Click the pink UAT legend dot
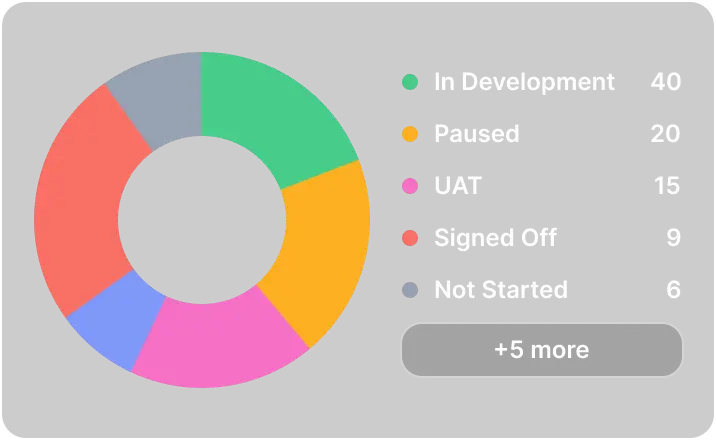The image size is (716, 440). (x=410, y=186)
